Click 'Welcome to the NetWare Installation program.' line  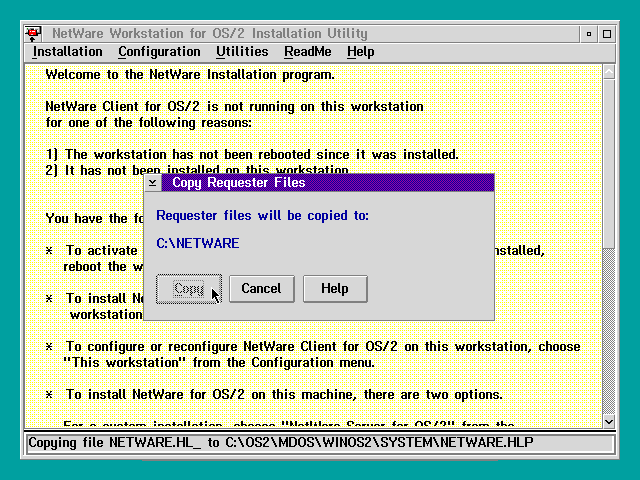(190, 75)
